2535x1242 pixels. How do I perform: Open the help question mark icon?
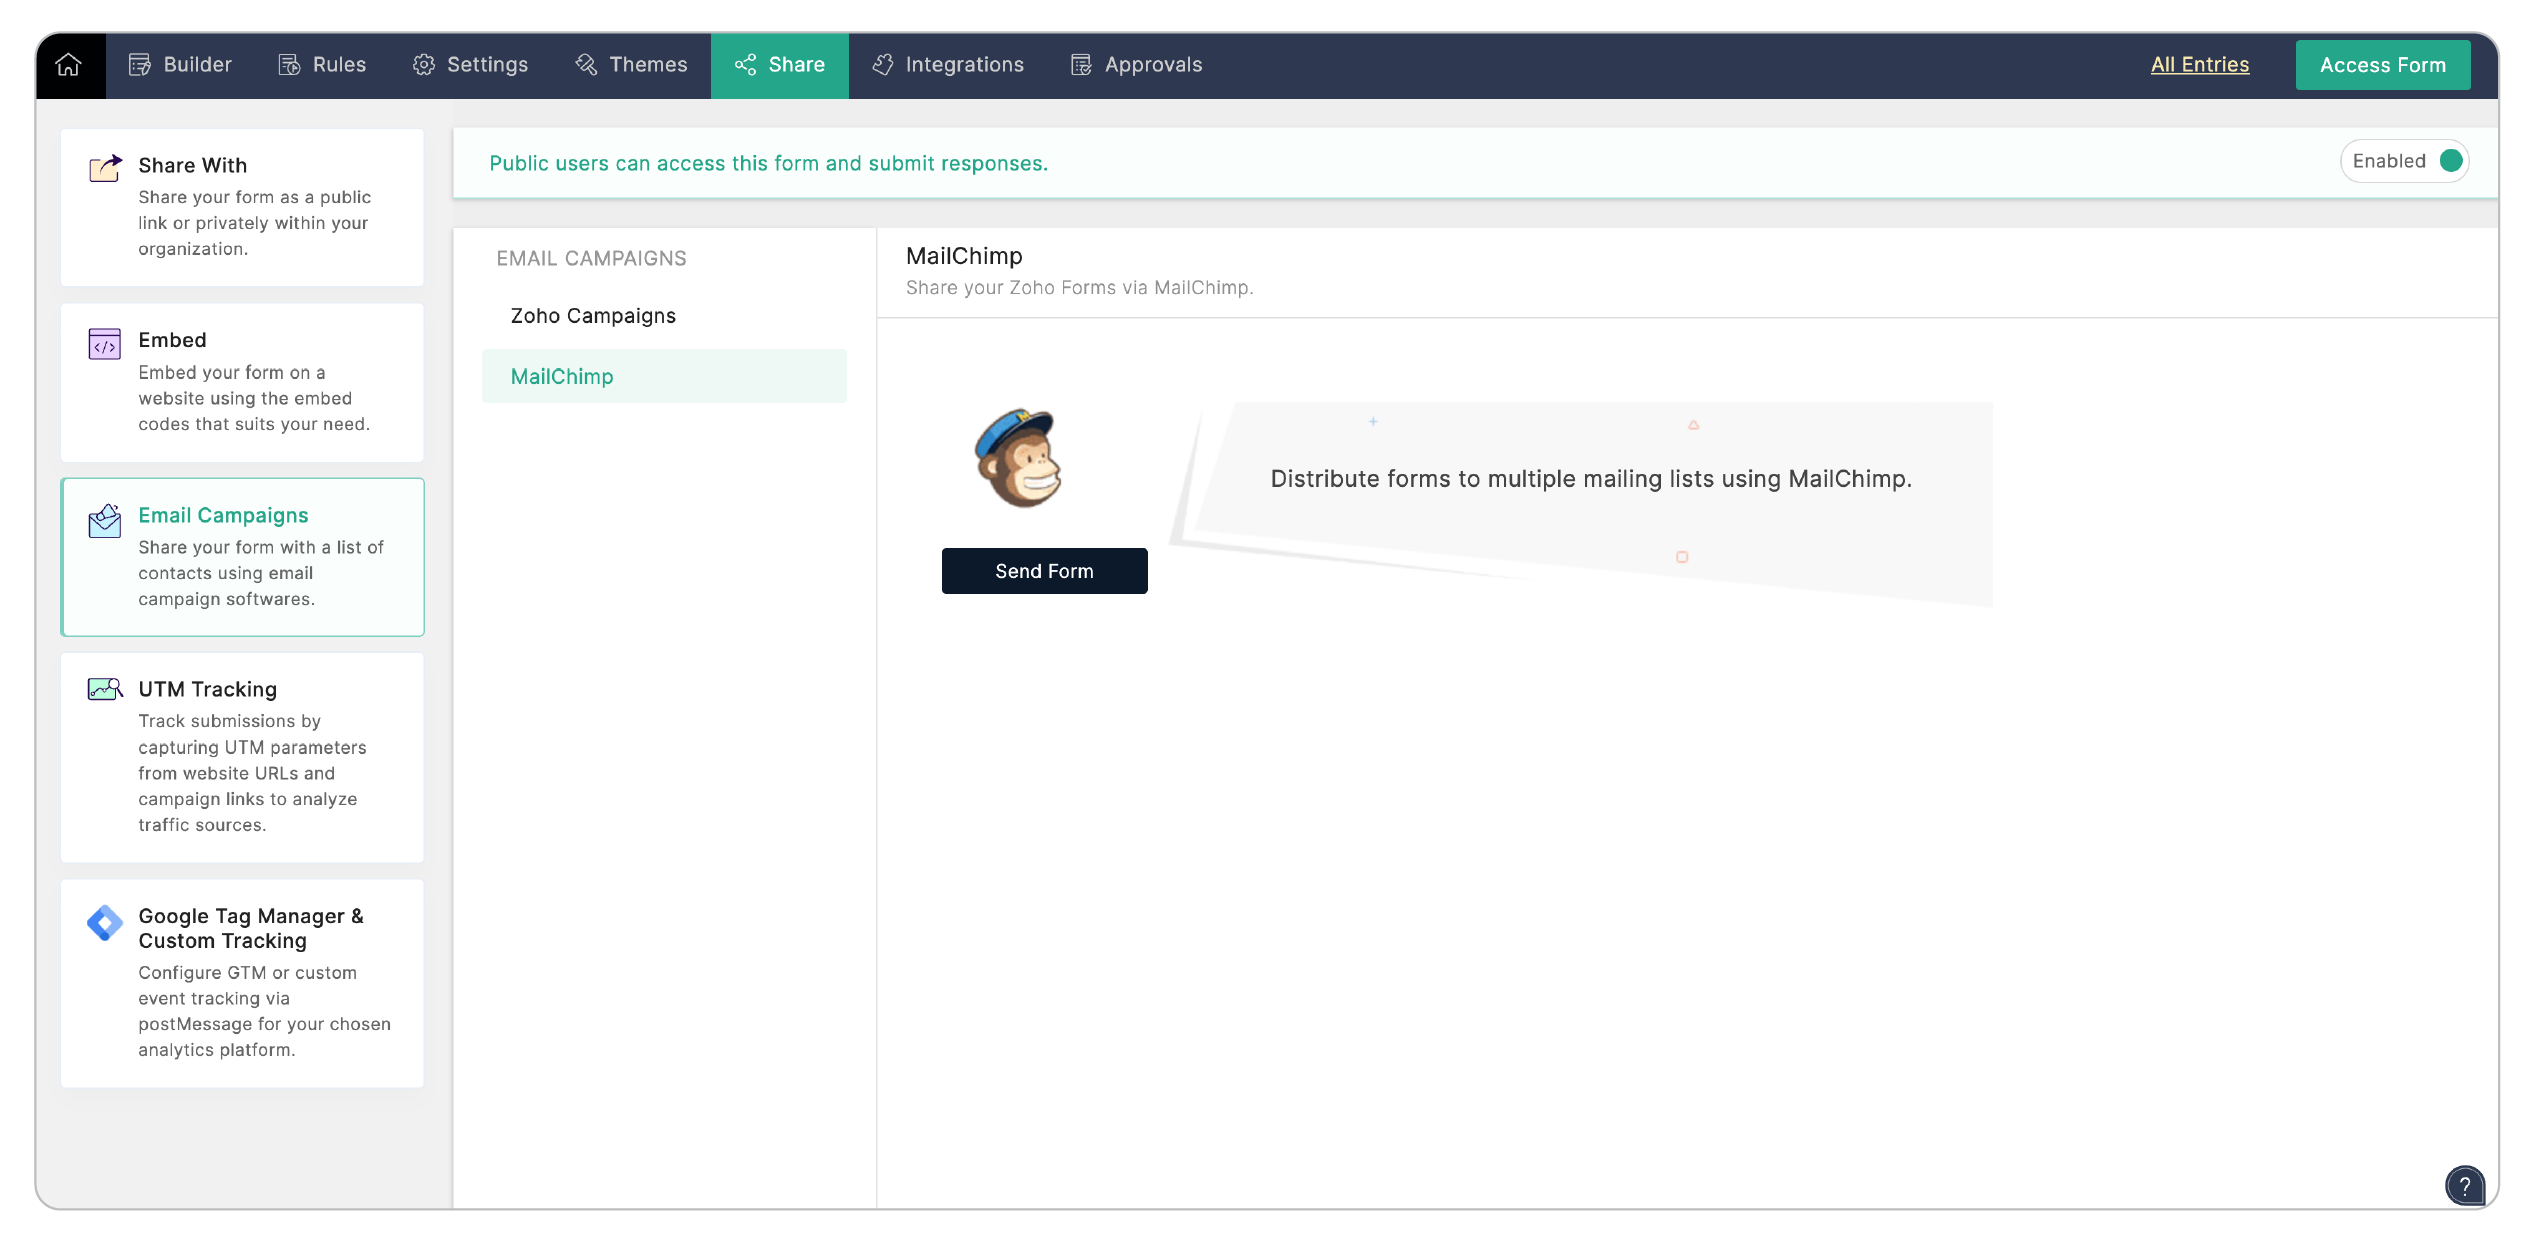point(2464,1186)
